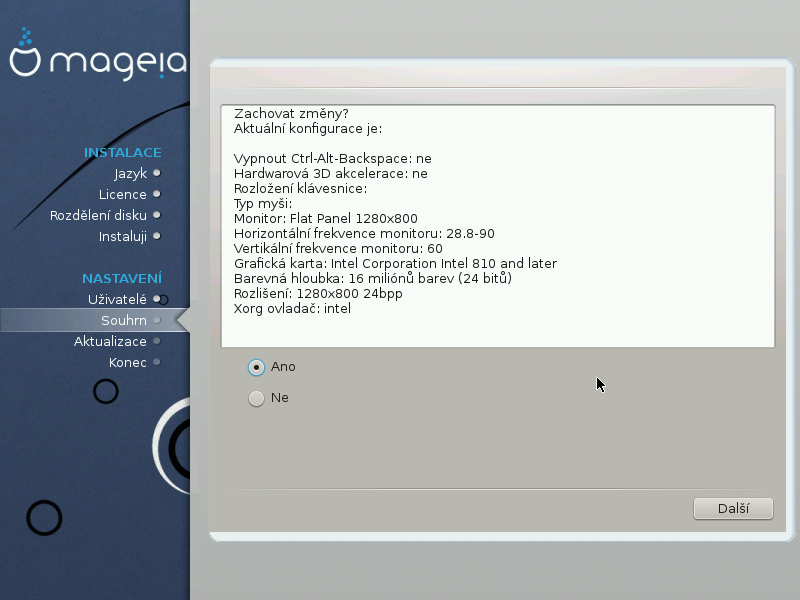
Task: Select the Konec step
Action: [128, 362]
